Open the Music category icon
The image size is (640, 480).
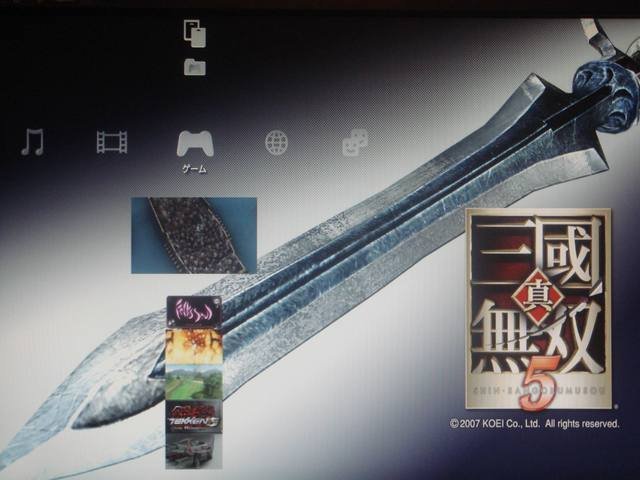pos(32,142)
